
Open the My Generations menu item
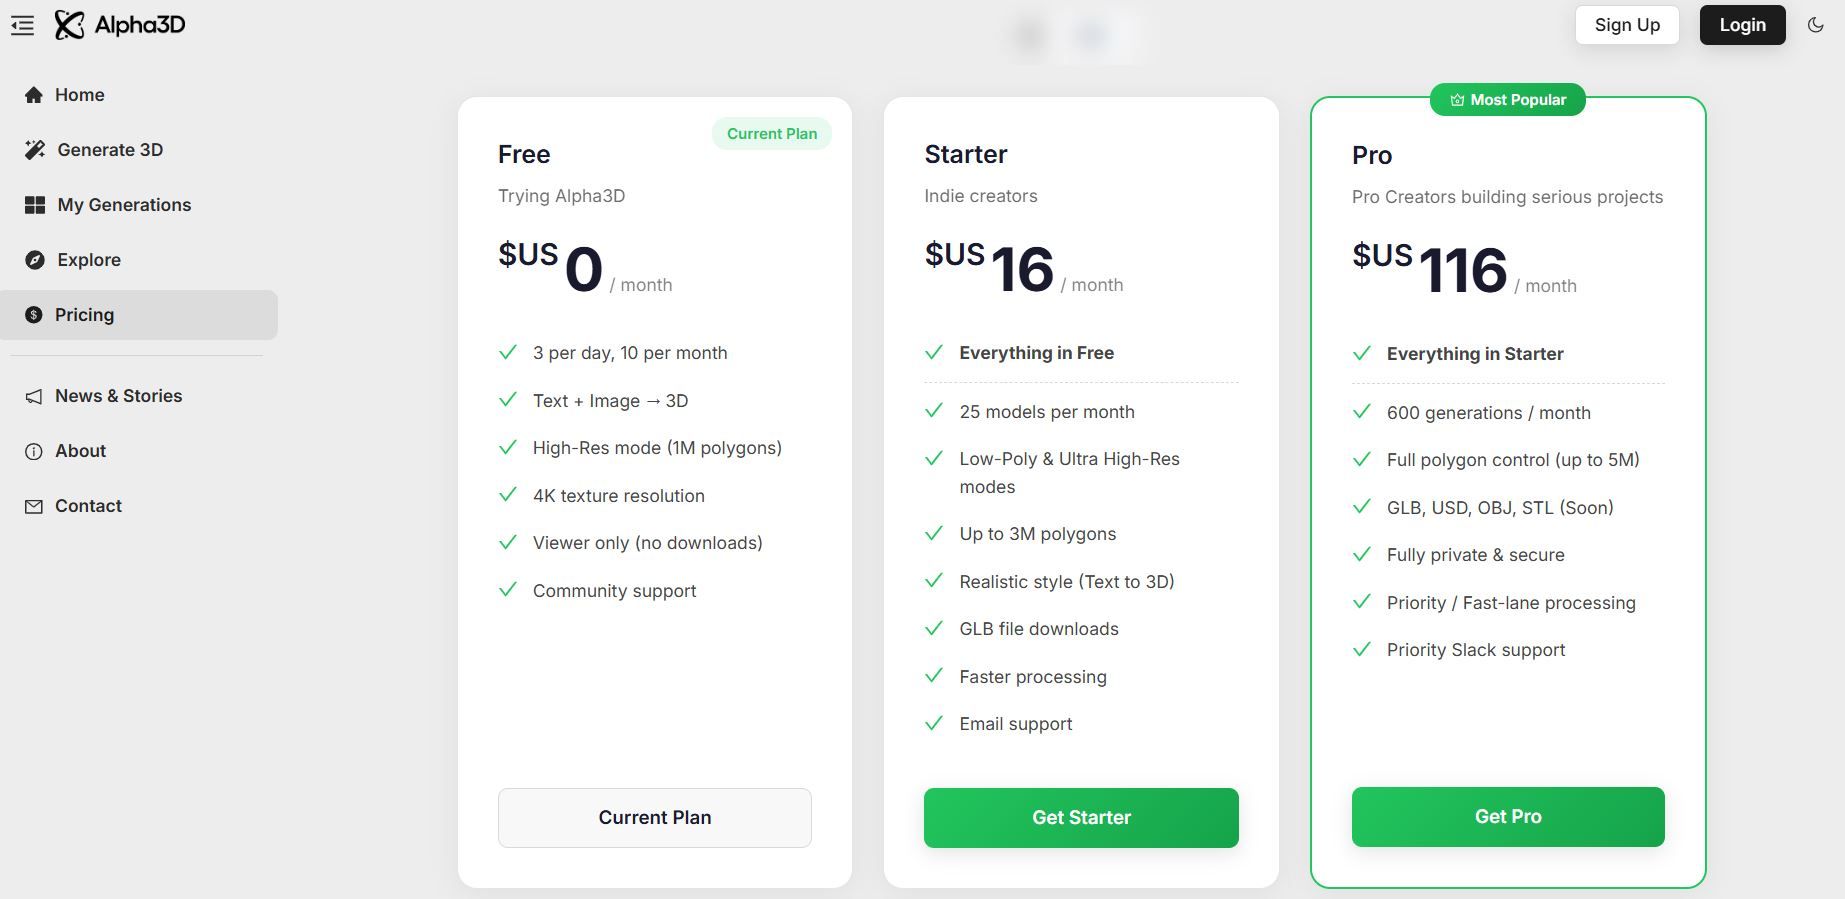click(x=124, y=205)
